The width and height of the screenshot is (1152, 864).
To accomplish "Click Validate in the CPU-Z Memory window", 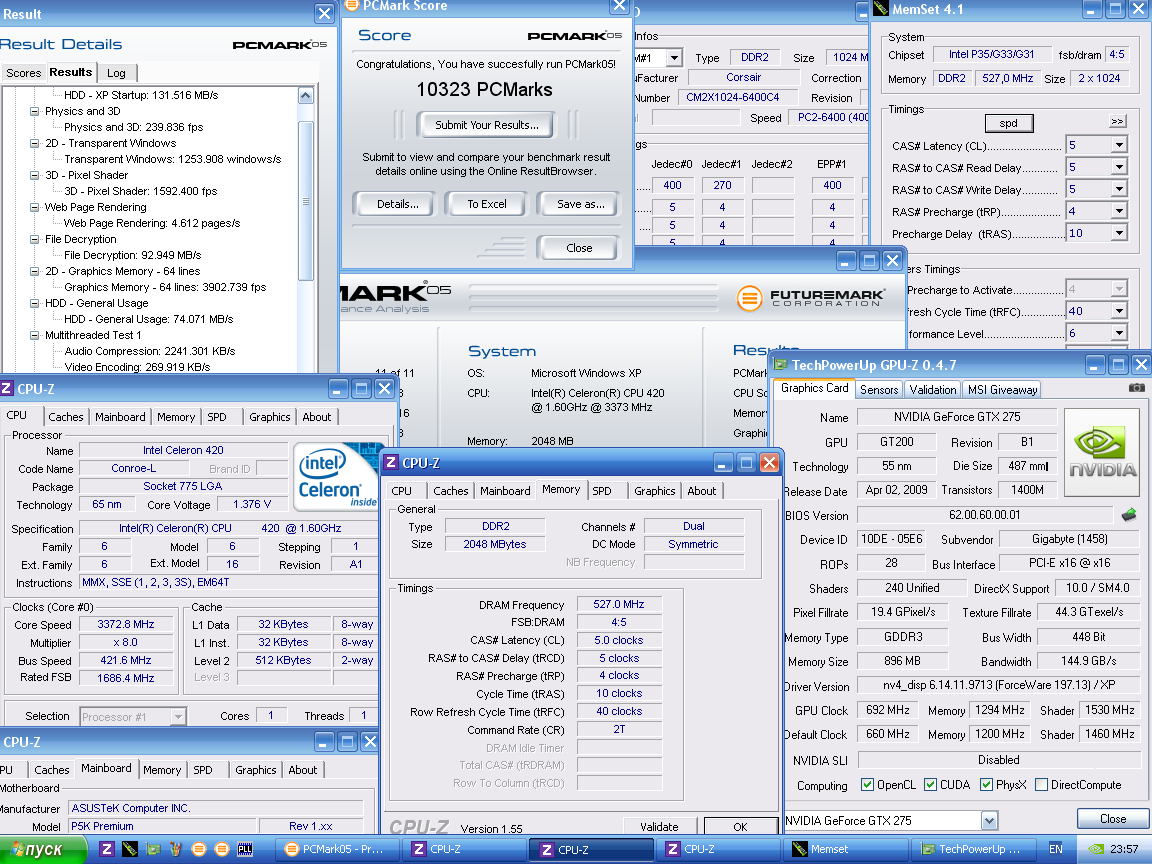I will click(659, 827).
